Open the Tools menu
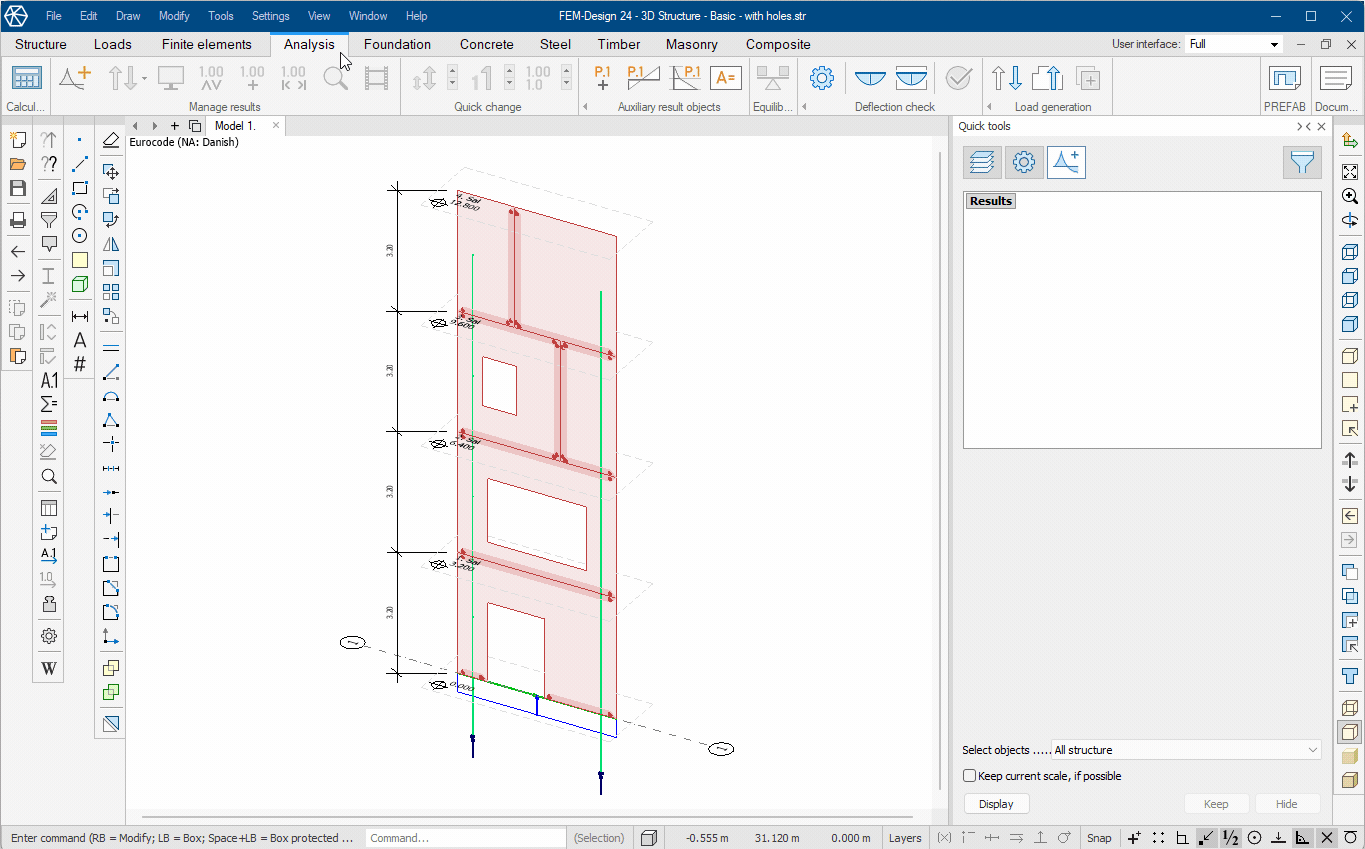Viewport: 1365px width, 849px height. 221,16
